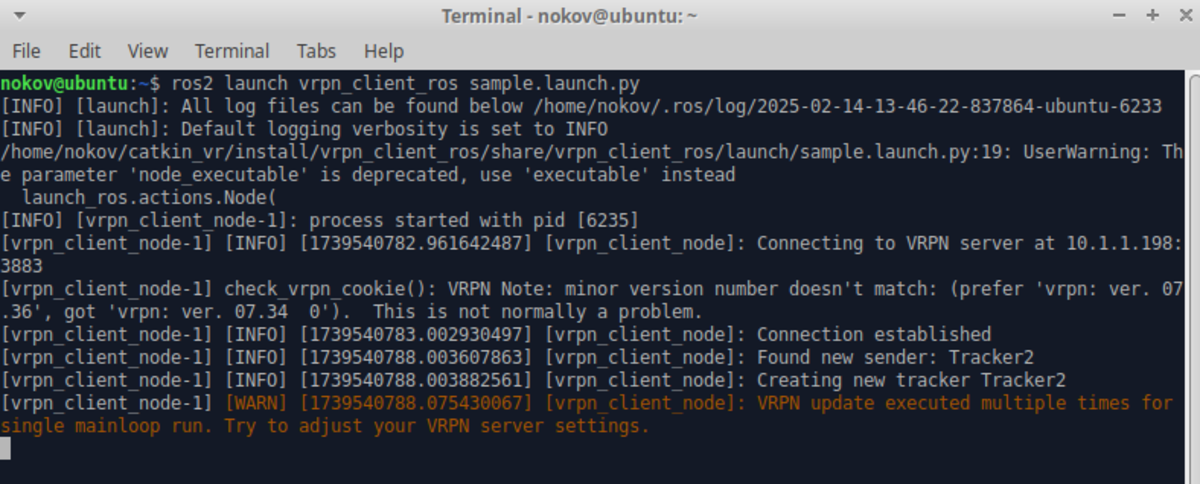Open the Help menu
Screen dimensions: 1200x484
click(384, 51)
